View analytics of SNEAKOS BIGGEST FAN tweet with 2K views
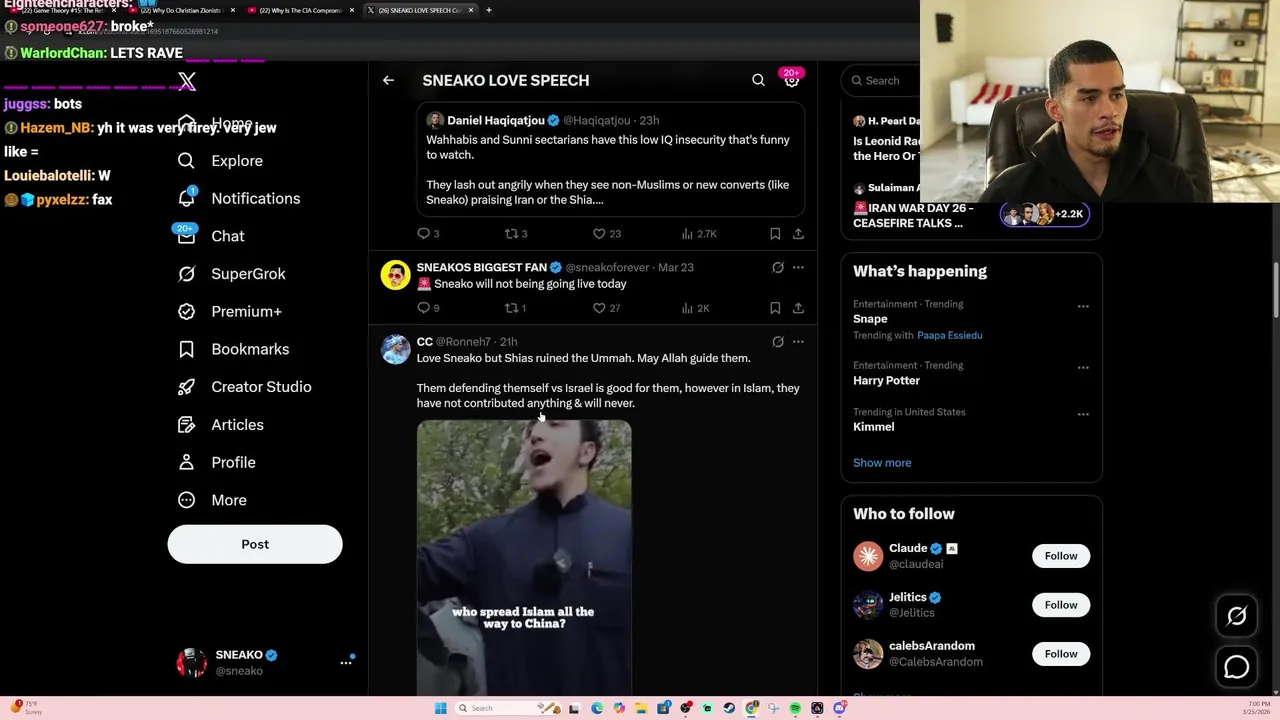The width and height of the screenshot is (1280, 720). point(696,308)
